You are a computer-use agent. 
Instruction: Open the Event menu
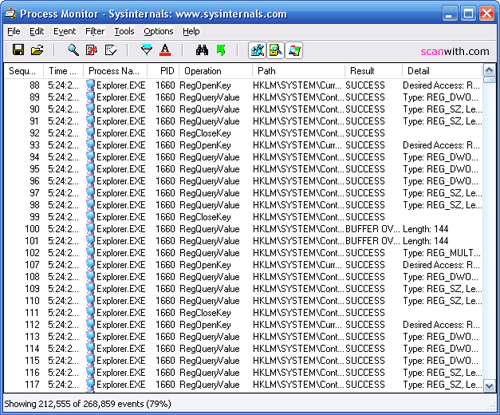(64, 31)
